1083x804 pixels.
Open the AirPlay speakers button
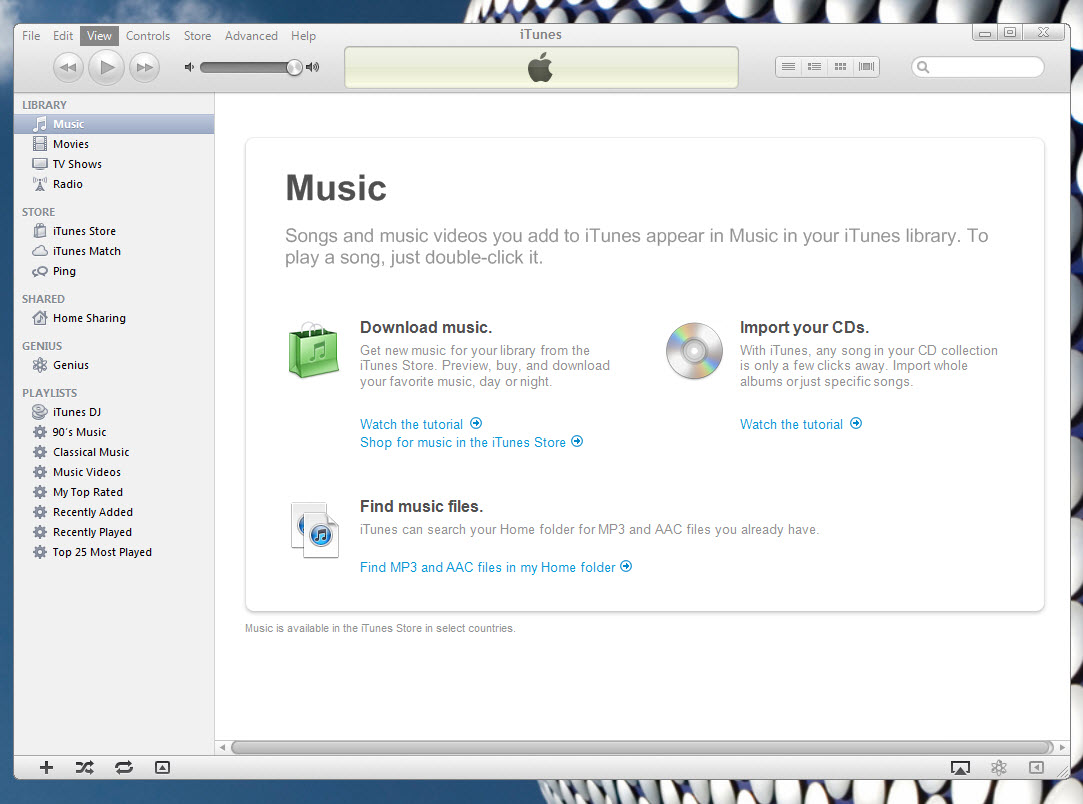[960, 767]
